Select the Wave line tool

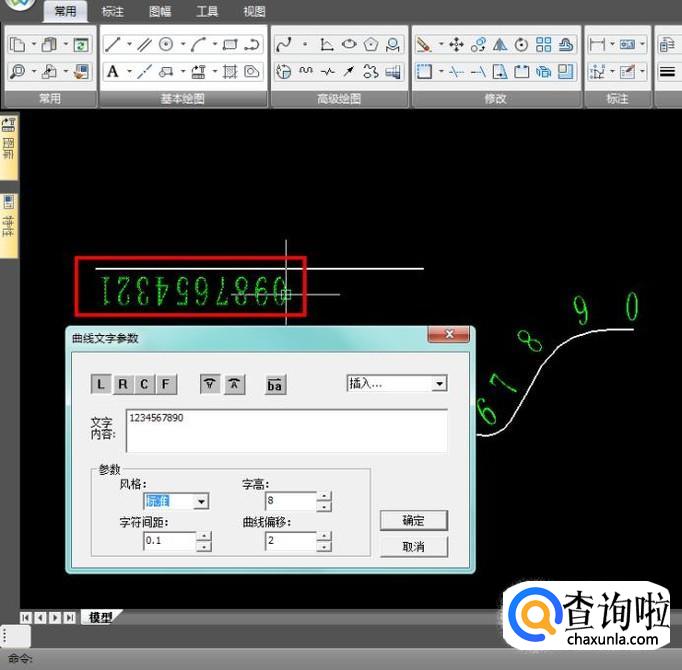[x=306, y=71]
